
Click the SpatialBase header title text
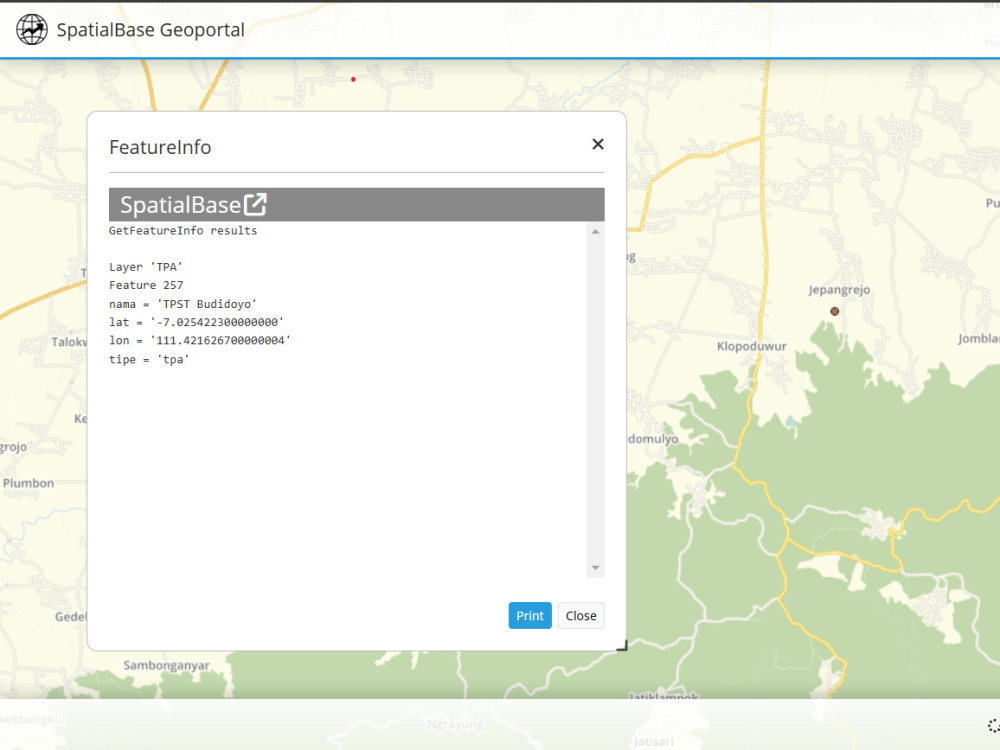coord(180,205)
